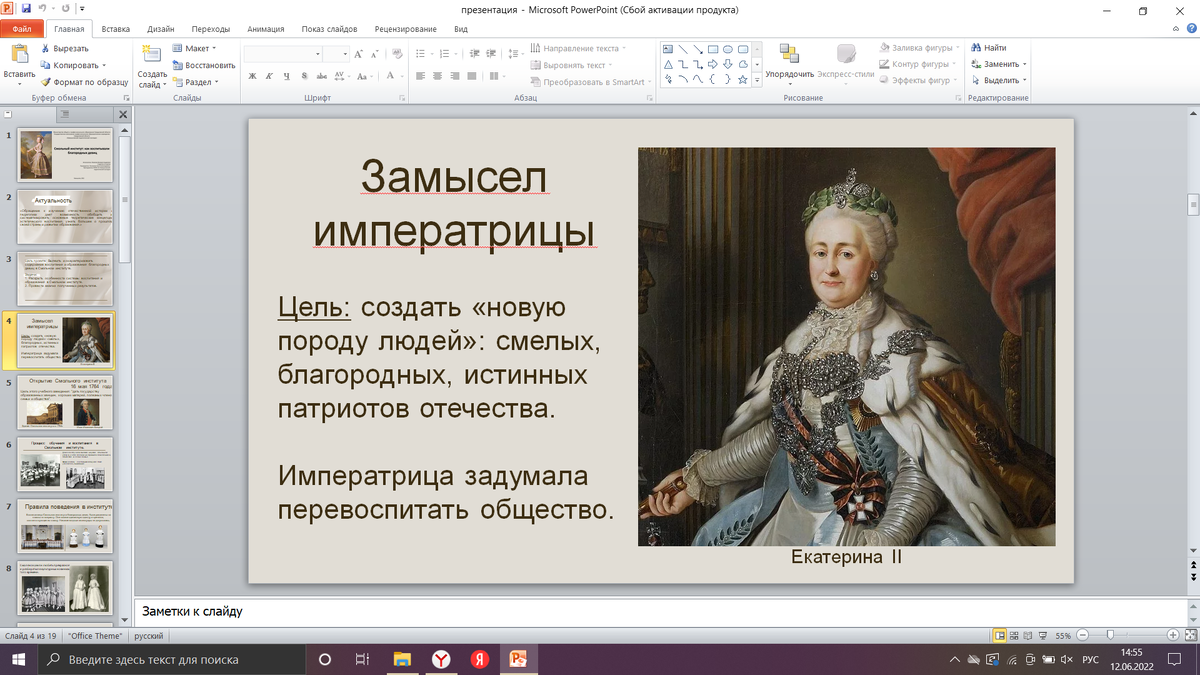Click Восстановить to reset slide
Screen dimensions: 1200x675
203,65
